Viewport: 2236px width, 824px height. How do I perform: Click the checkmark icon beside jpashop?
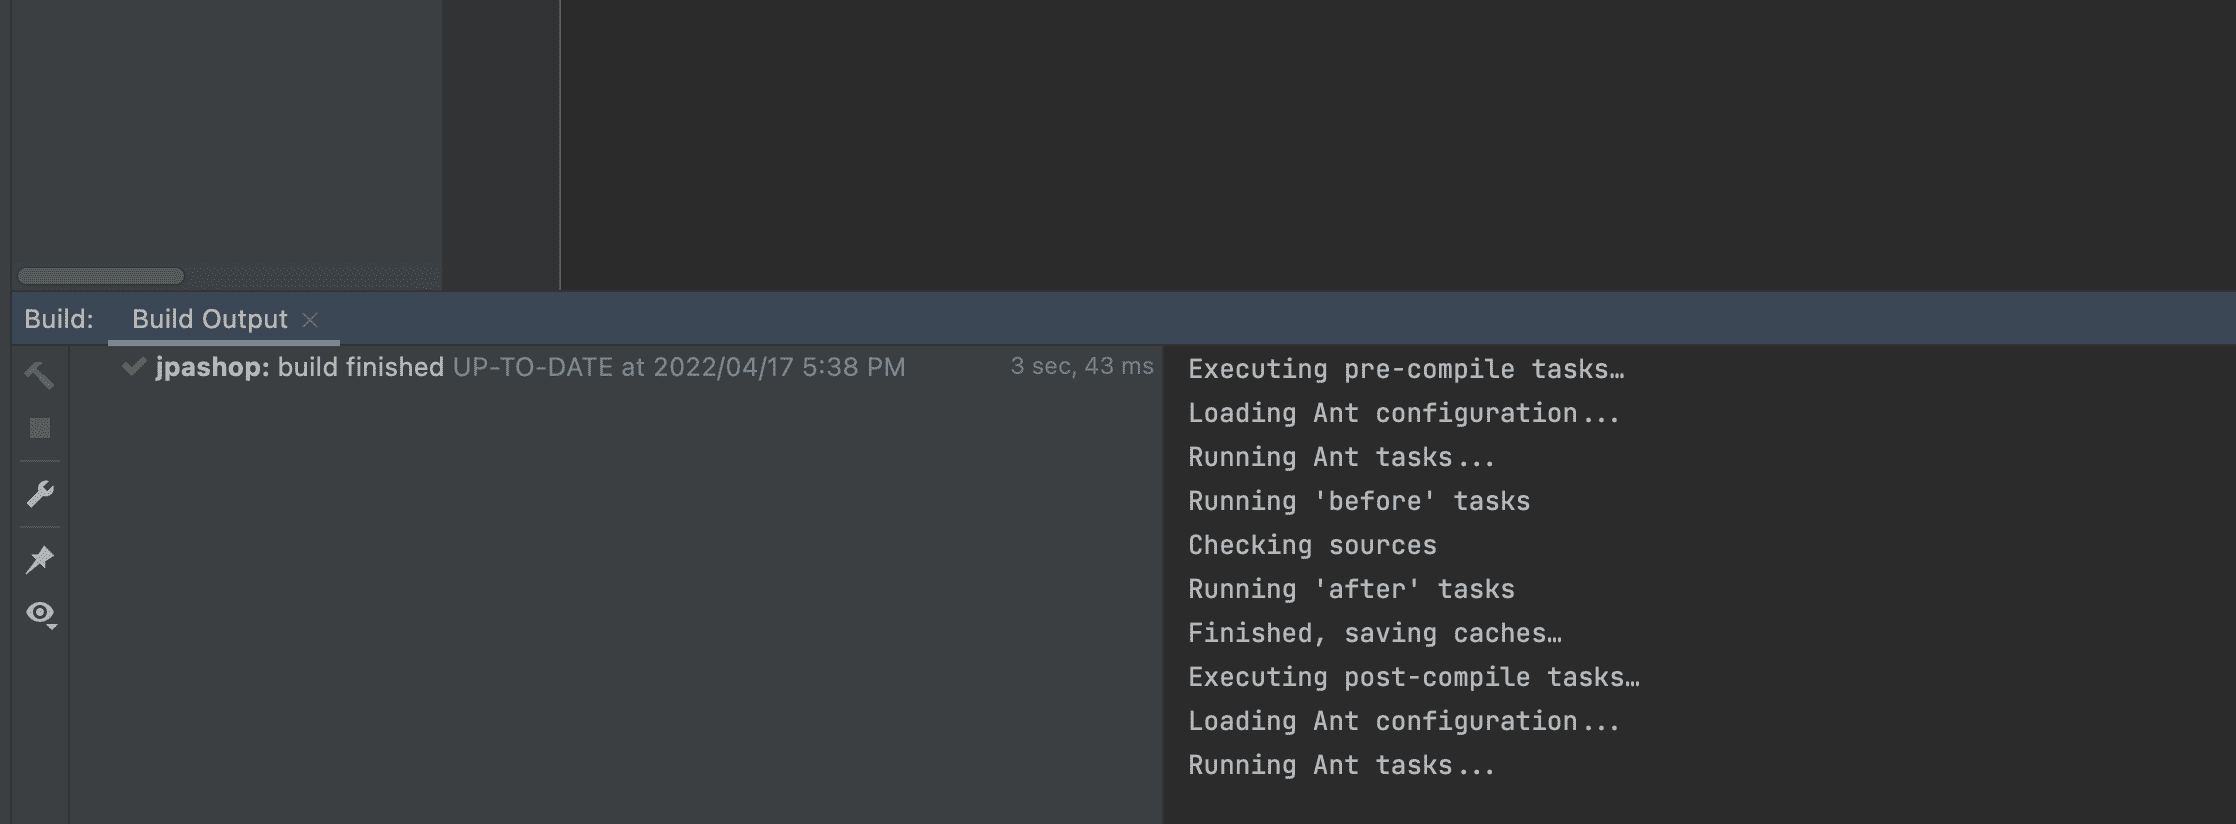point(133,367)
